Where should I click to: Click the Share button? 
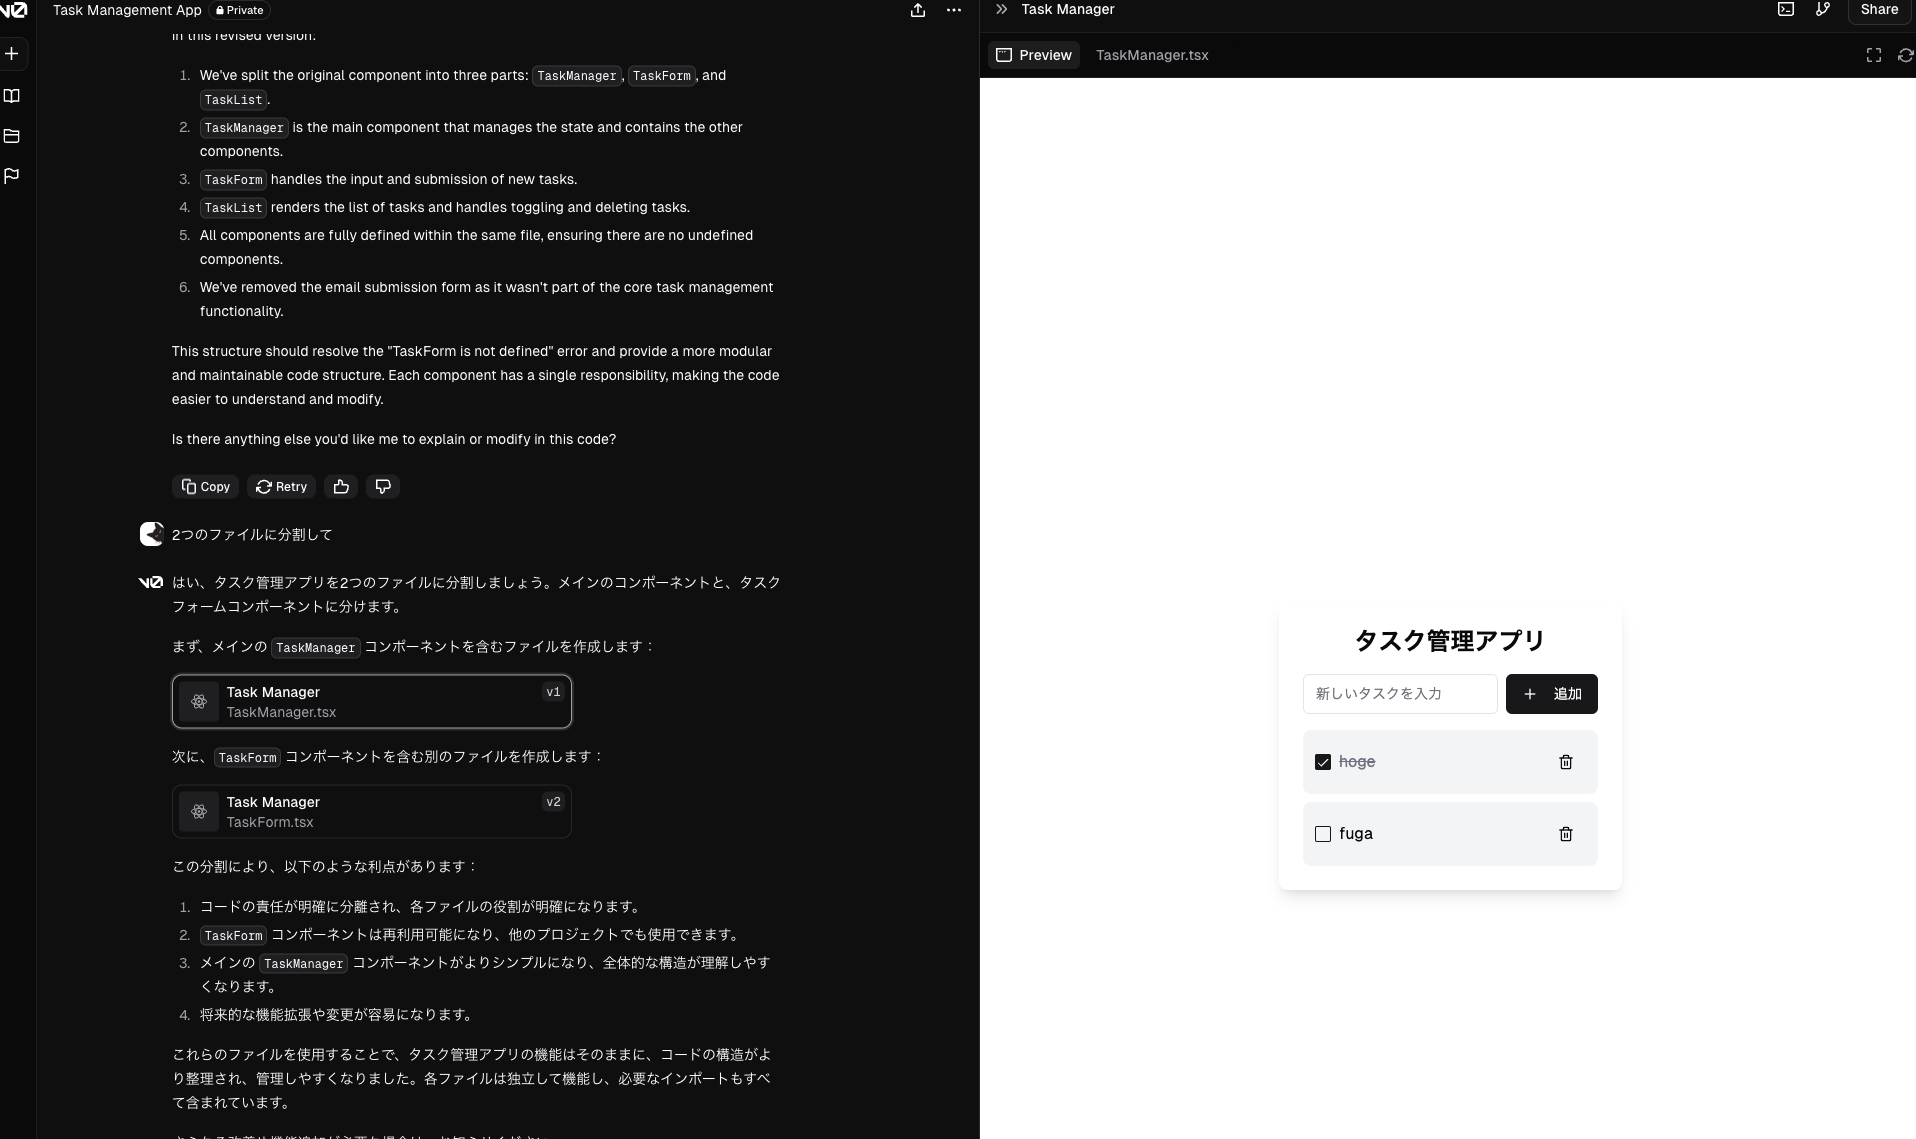coord(1878,10)
